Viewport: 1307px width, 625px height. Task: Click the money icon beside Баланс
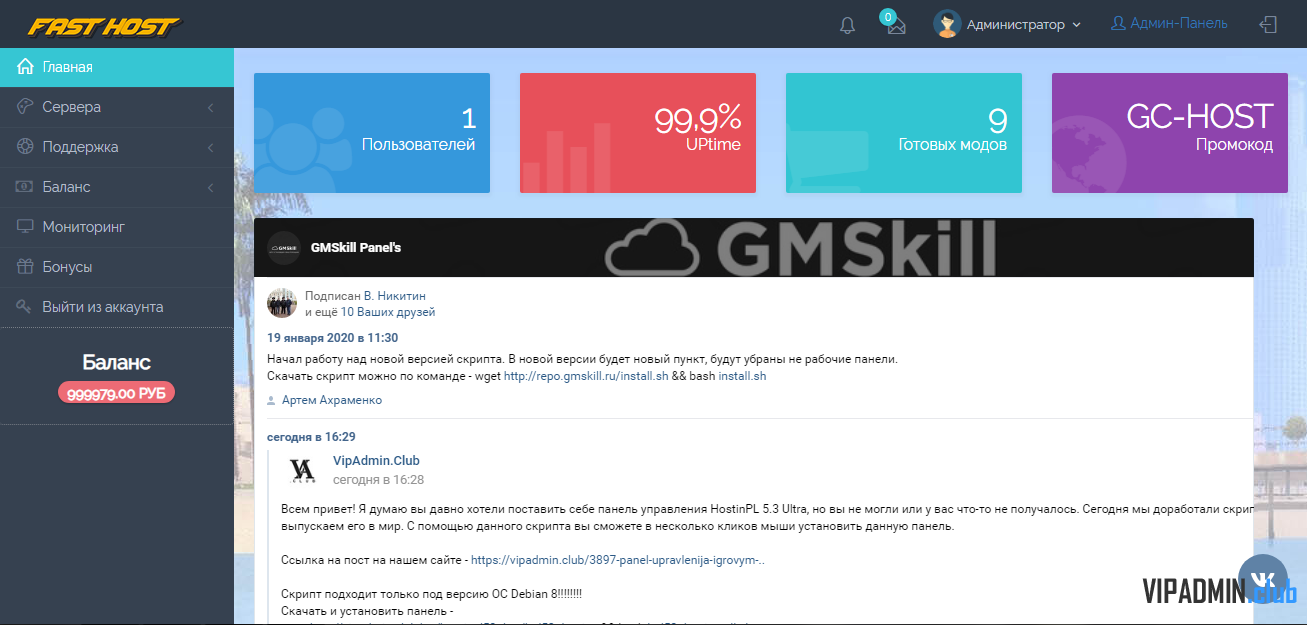(x=26, y=186)
